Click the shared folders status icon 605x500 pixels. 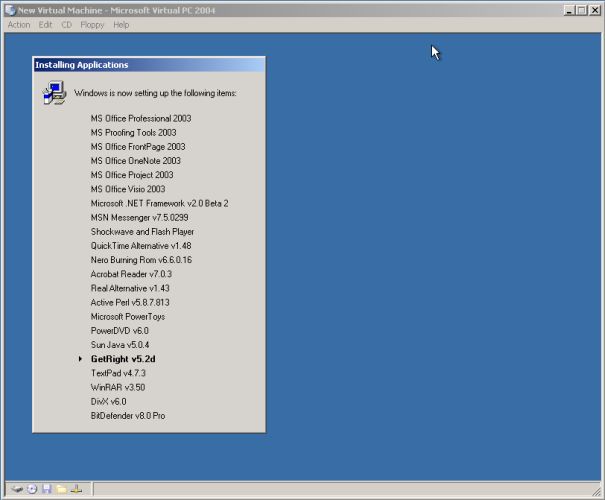tap(61, 489)
